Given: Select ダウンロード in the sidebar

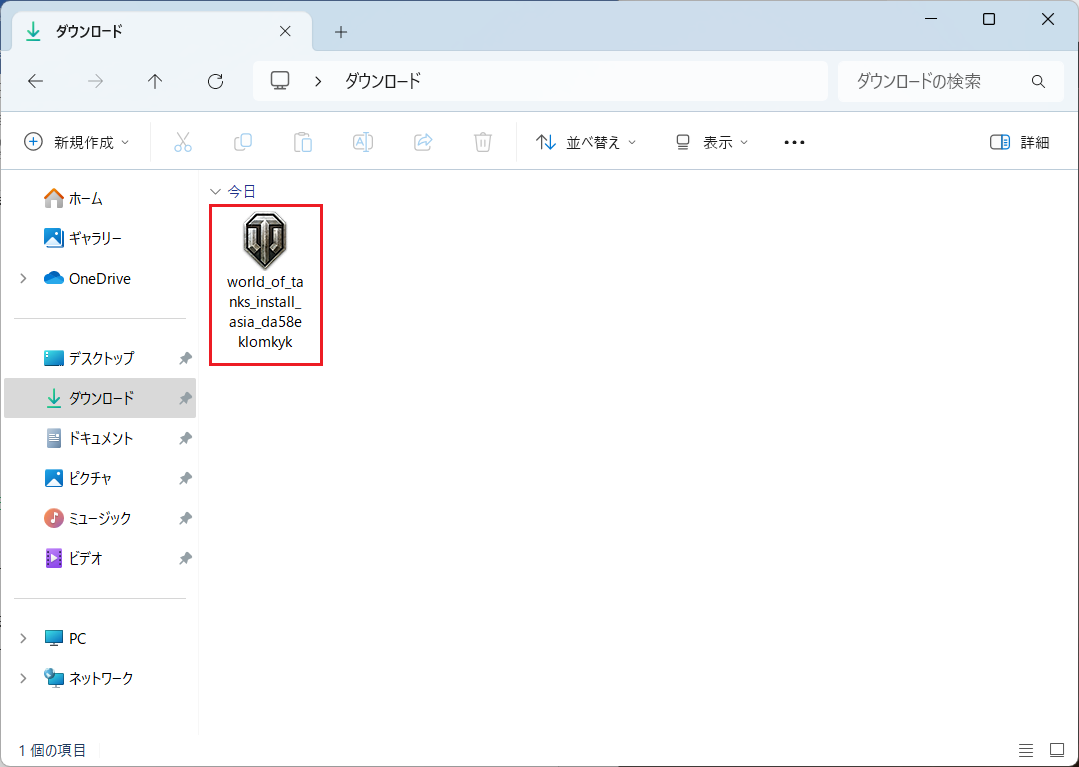Looking at the screenshot, I should [100, 398].
